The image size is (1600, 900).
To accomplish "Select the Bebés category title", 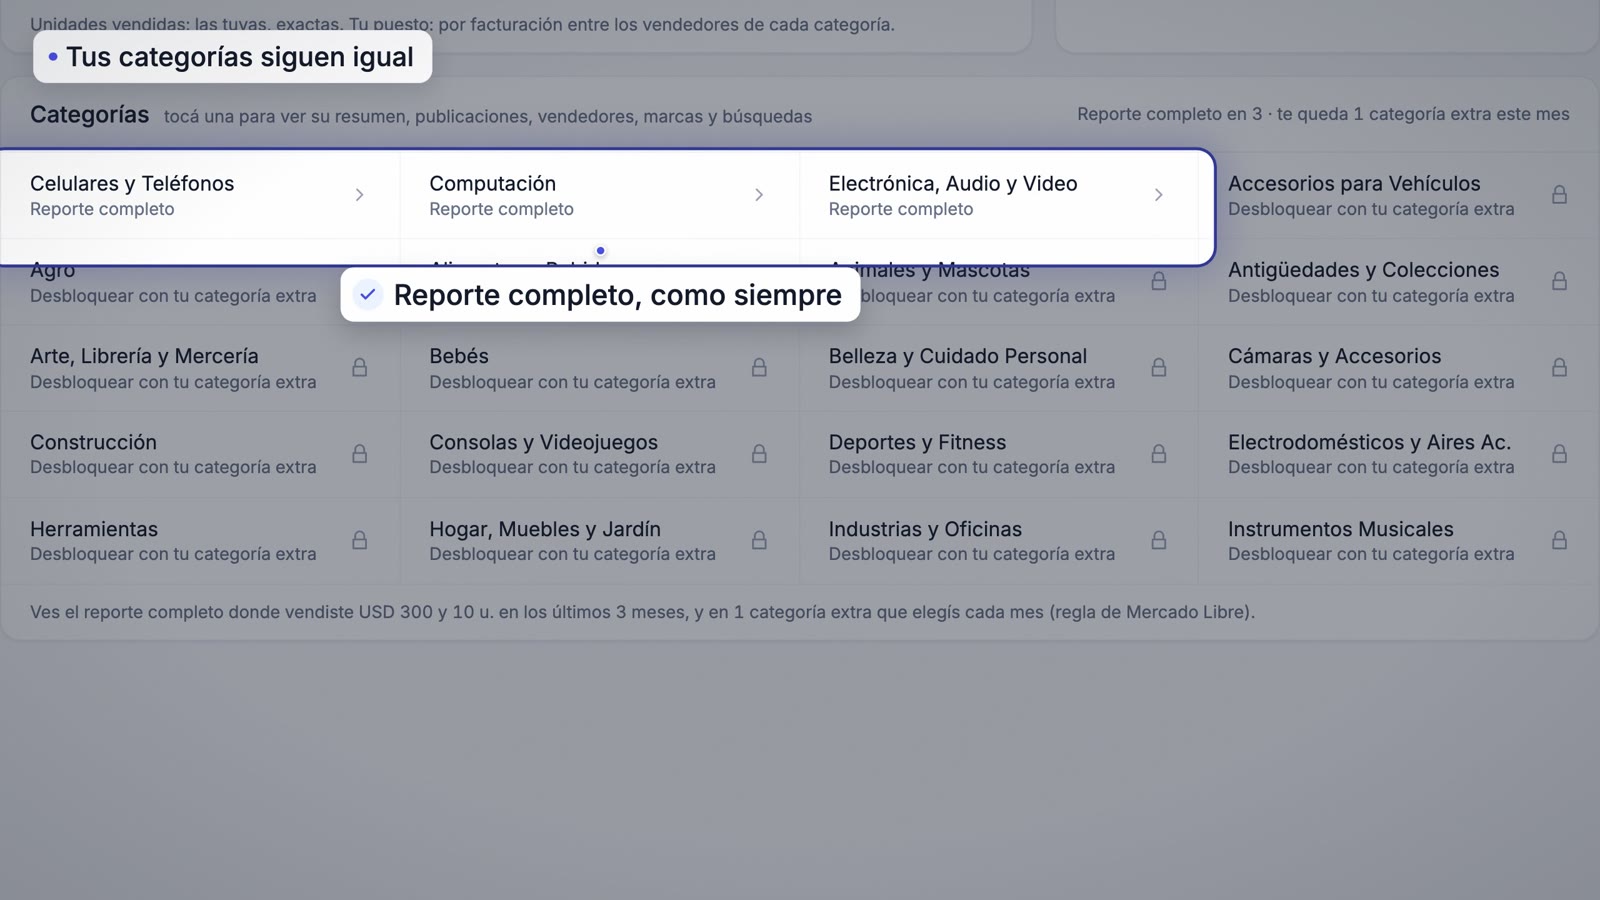I will click(459, 356).
